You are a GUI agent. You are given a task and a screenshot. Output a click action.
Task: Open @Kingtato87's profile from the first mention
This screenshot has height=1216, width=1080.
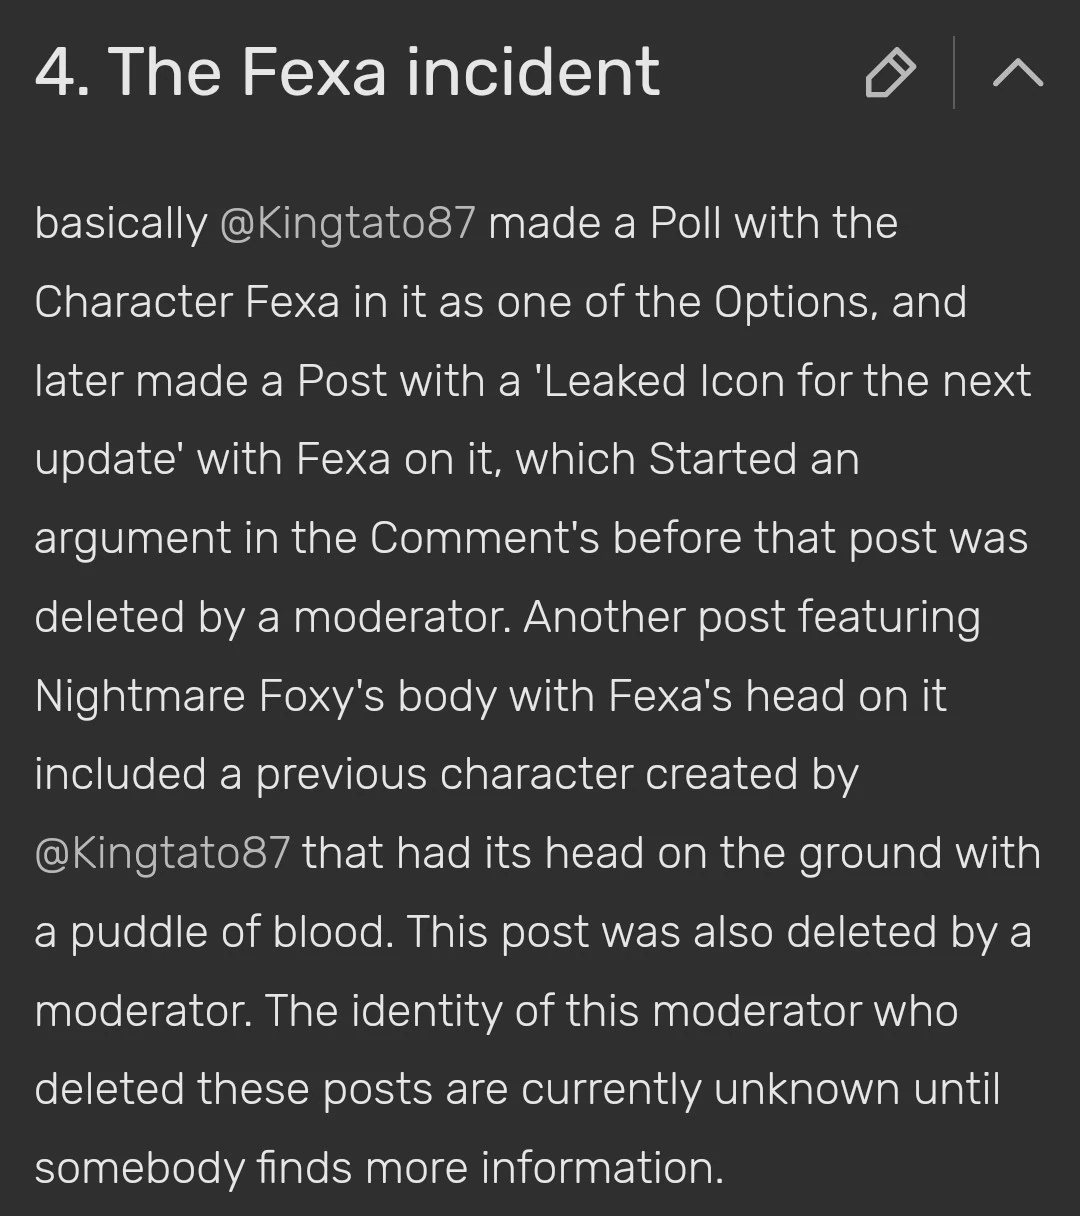click(348, 222)
